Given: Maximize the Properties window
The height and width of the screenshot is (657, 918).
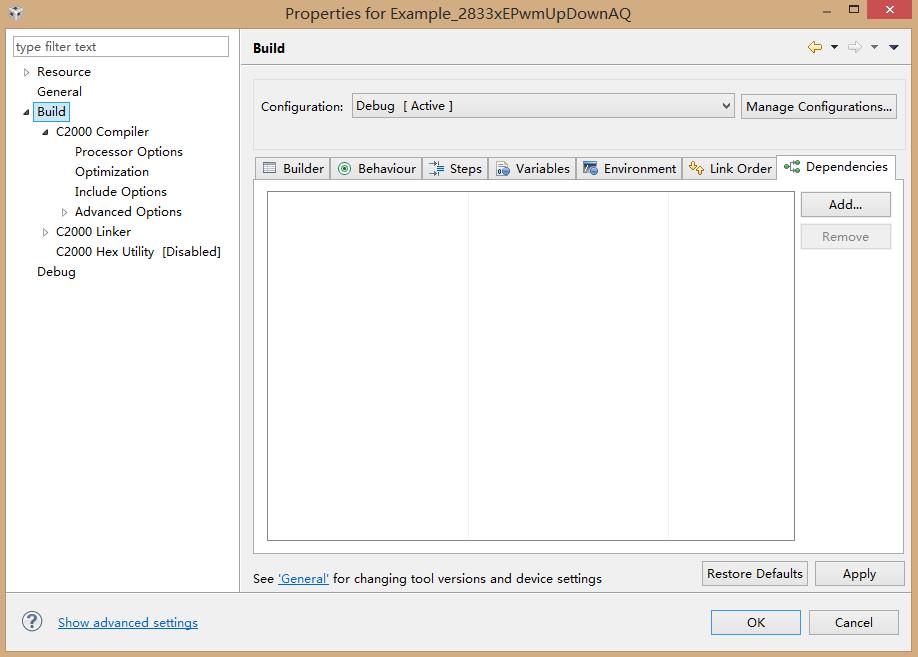Looking at the screenshot, I should coord(854,9).
